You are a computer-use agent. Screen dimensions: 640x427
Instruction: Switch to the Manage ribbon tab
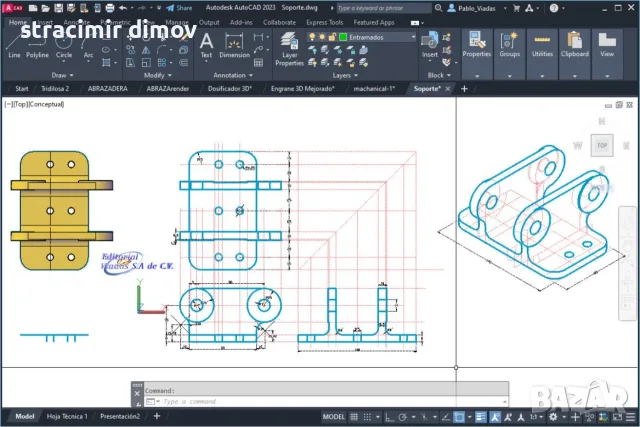(x=177, y=22)
